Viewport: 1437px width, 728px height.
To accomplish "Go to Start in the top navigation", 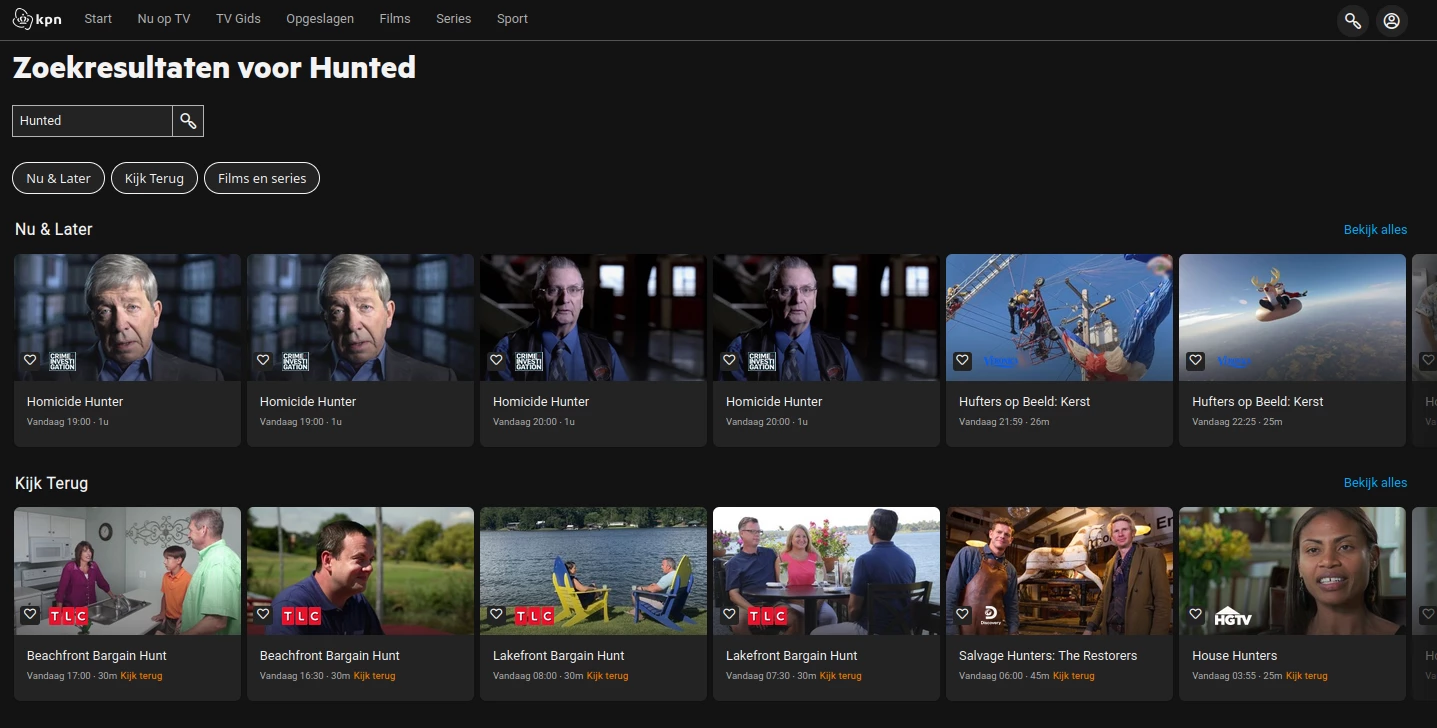I will [98, 19].
